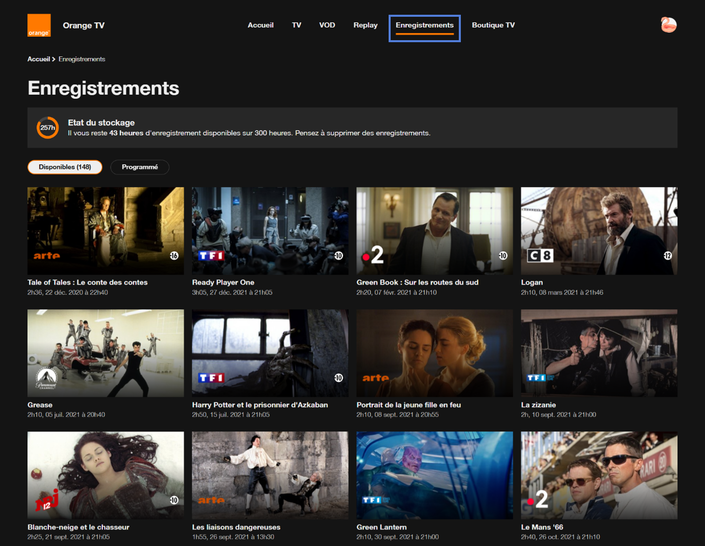Click Grease date 05 juil. 2021 à 20h40
Viewport: 705px width, 546px height.
click(72, 415)
